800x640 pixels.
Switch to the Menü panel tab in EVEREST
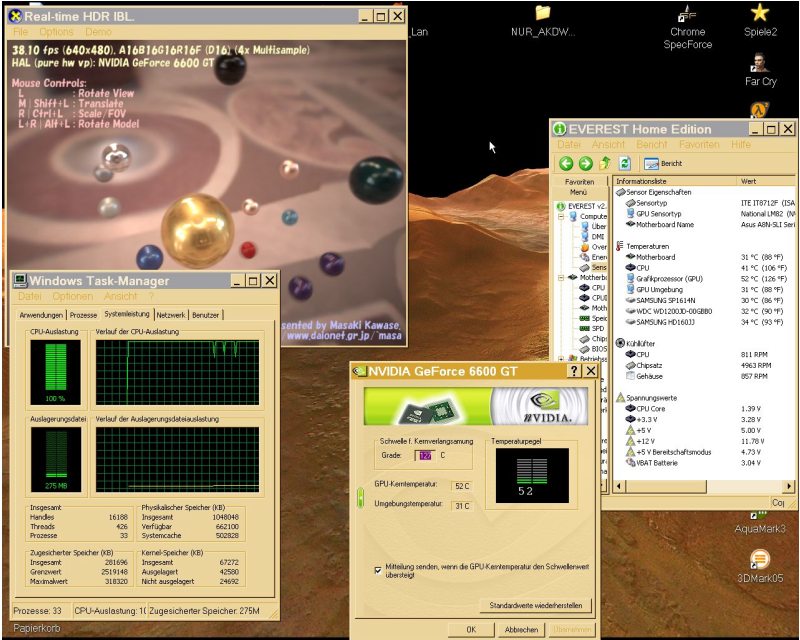pos(579,192)
